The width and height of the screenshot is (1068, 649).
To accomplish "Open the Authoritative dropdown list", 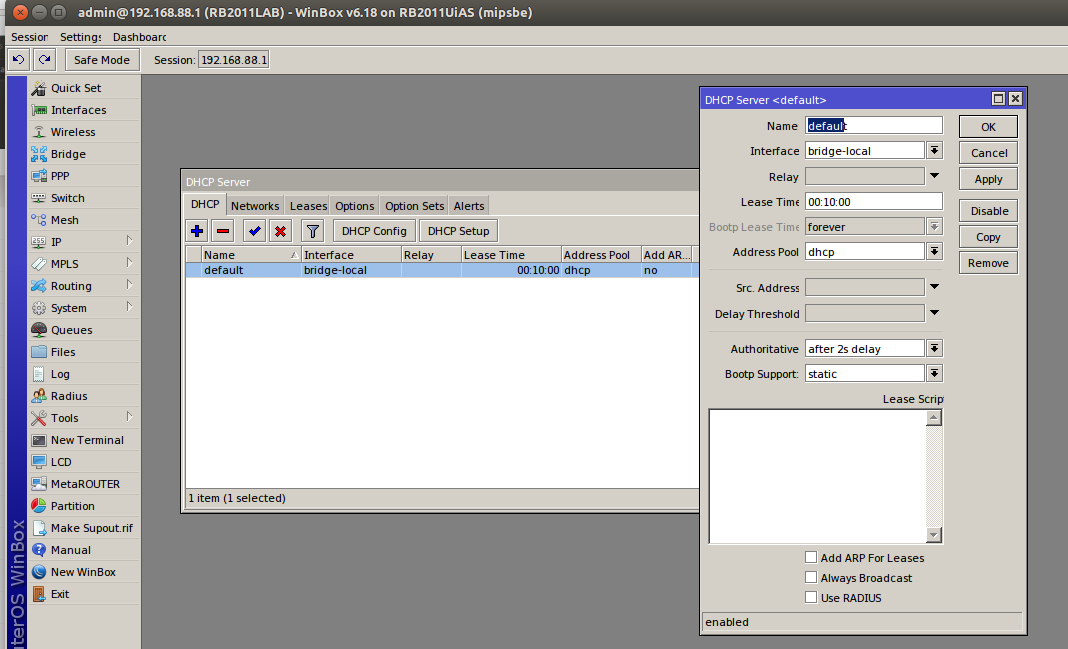I will coord(935,349).
